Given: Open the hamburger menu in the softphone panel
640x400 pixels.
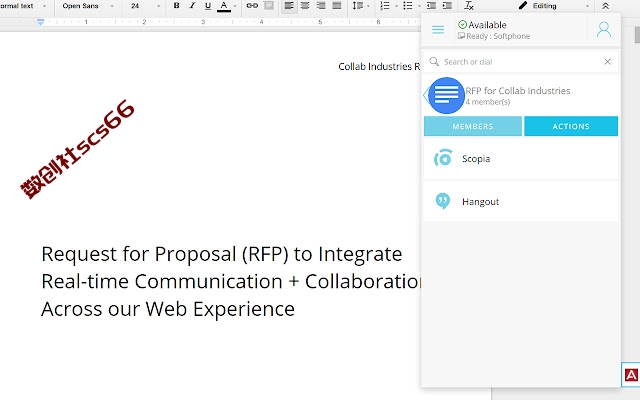Looking at the screenshot, I should click(x=438, y=29).
